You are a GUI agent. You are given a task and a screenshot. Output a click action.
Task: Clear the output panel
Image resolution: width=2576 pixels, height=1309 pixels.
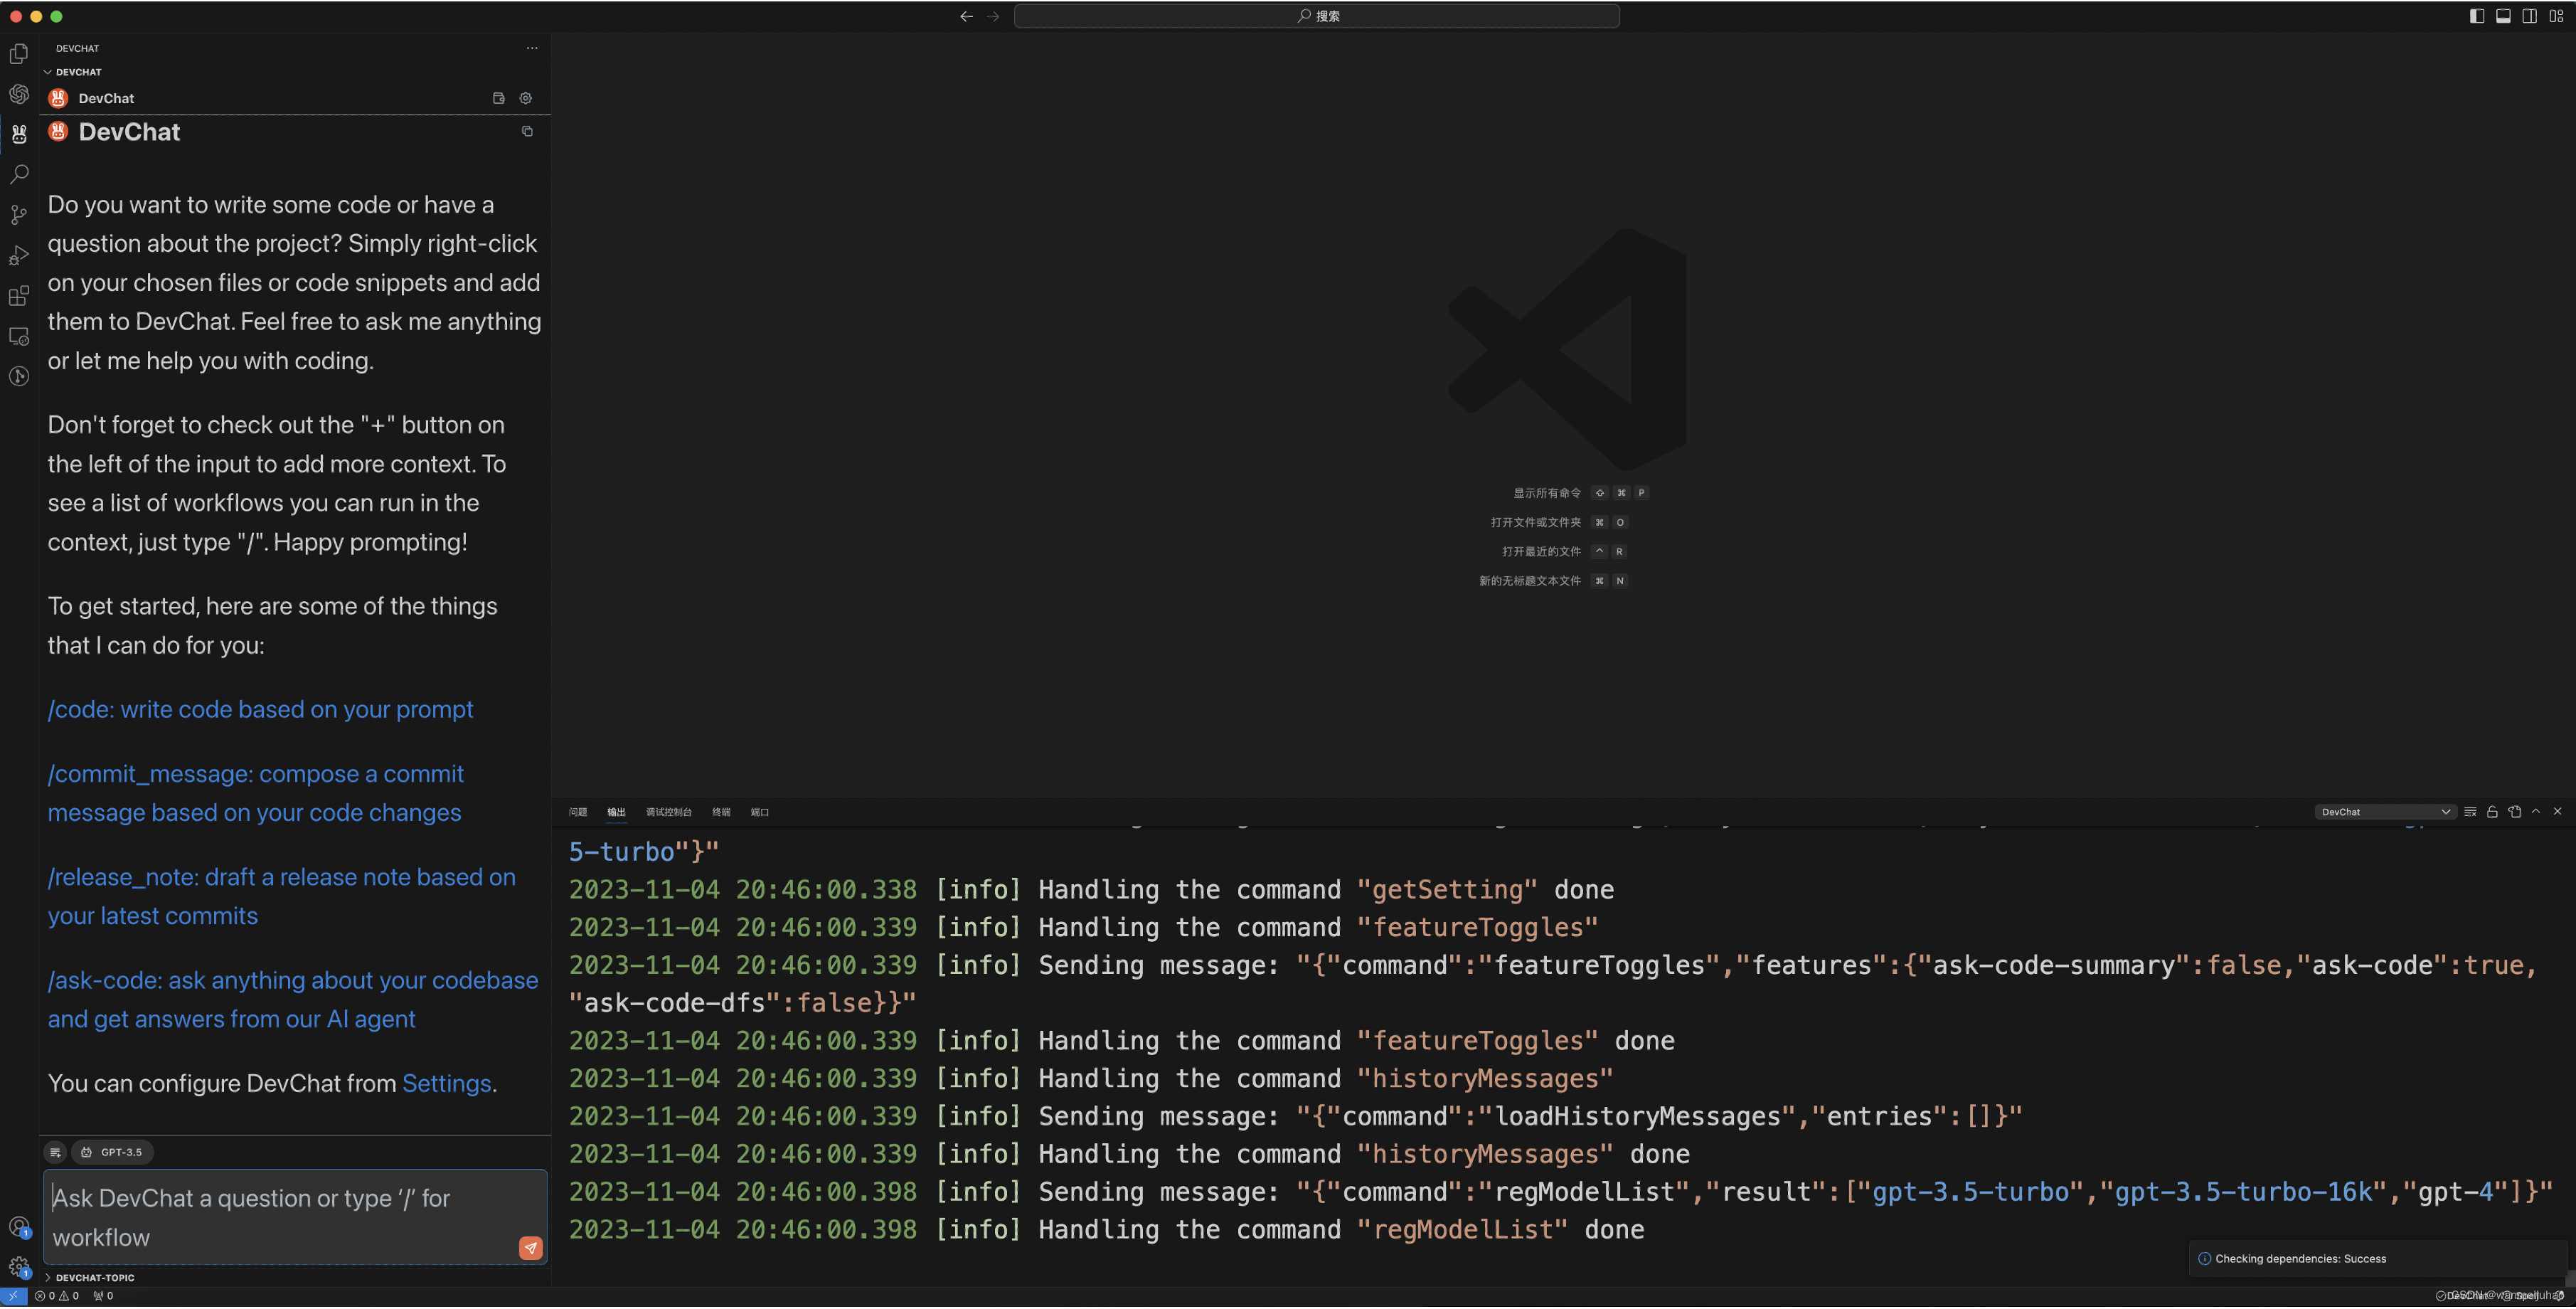tap(2470, 812)
